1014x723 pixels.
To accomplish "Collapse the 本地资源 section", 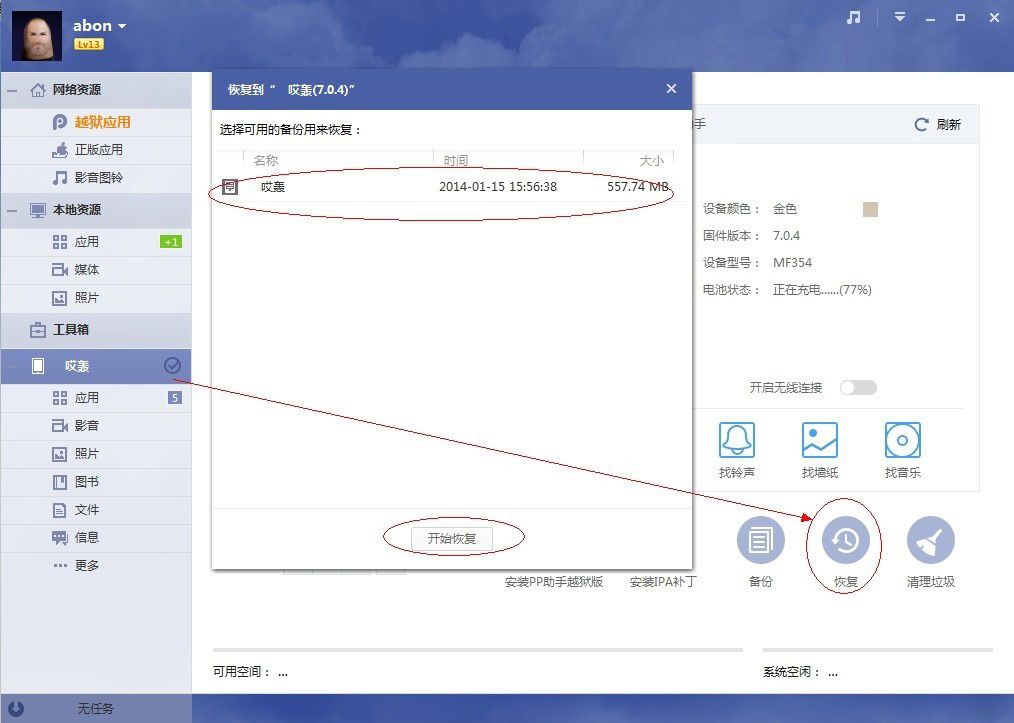I will tap(12, 210).
